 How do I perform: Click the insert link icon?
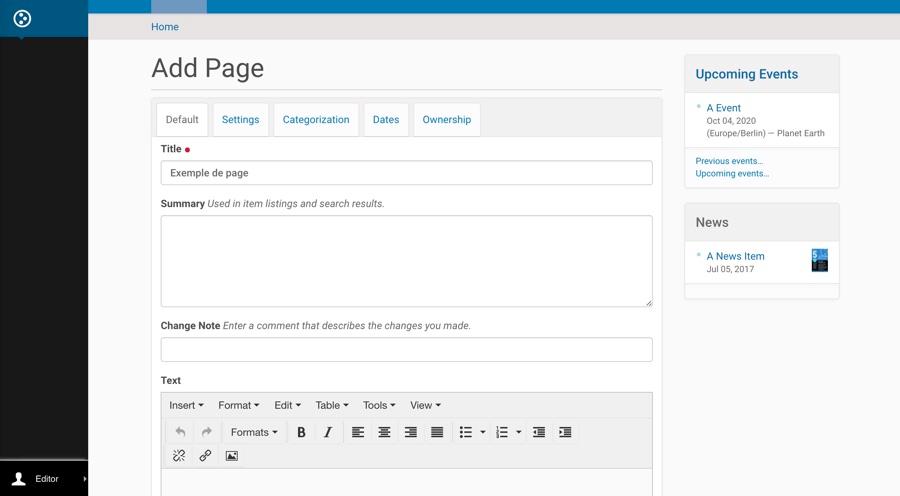[x=205, y=456]
